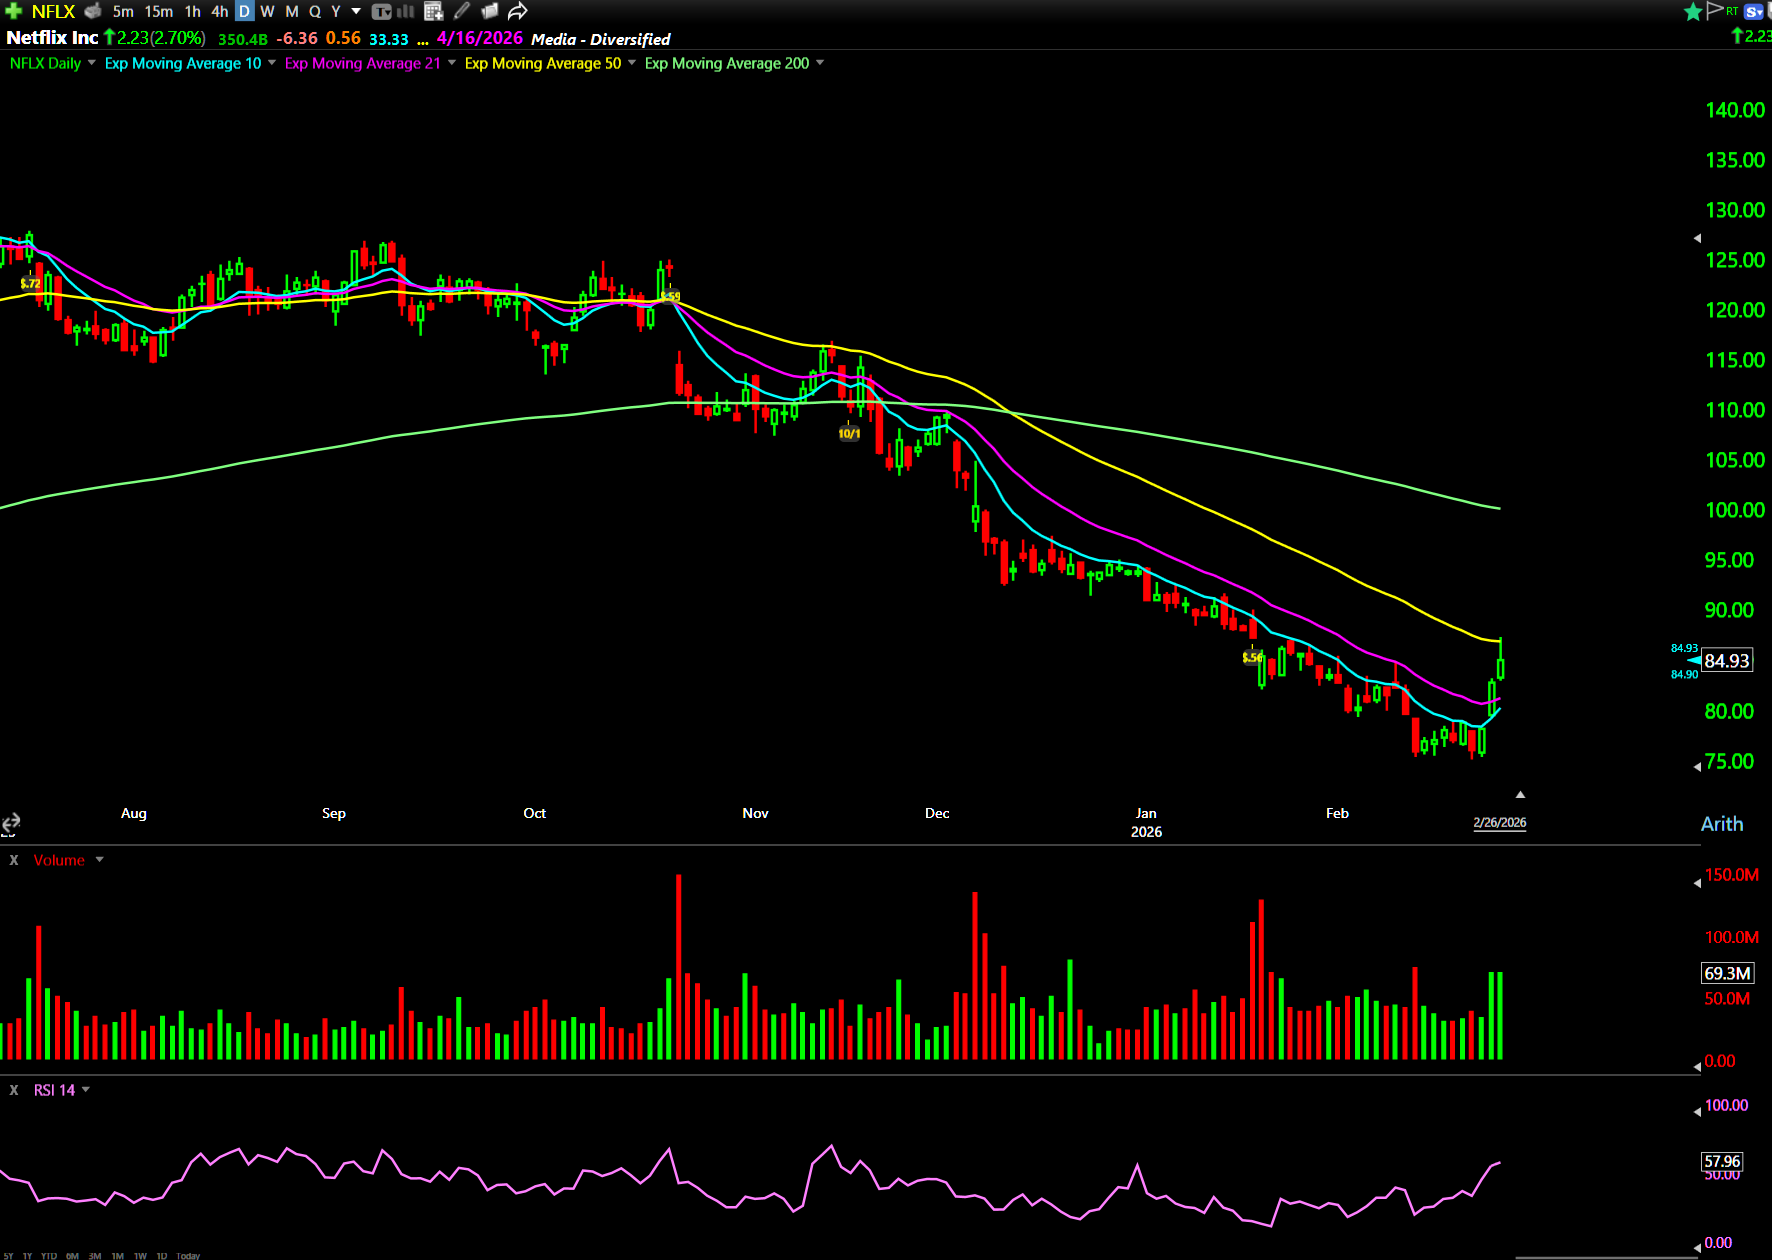Open the RSI 14 indicator dropdown
Image resolution: width=1772 pixels, height=1260 pixels.
tap(85, 1090)
